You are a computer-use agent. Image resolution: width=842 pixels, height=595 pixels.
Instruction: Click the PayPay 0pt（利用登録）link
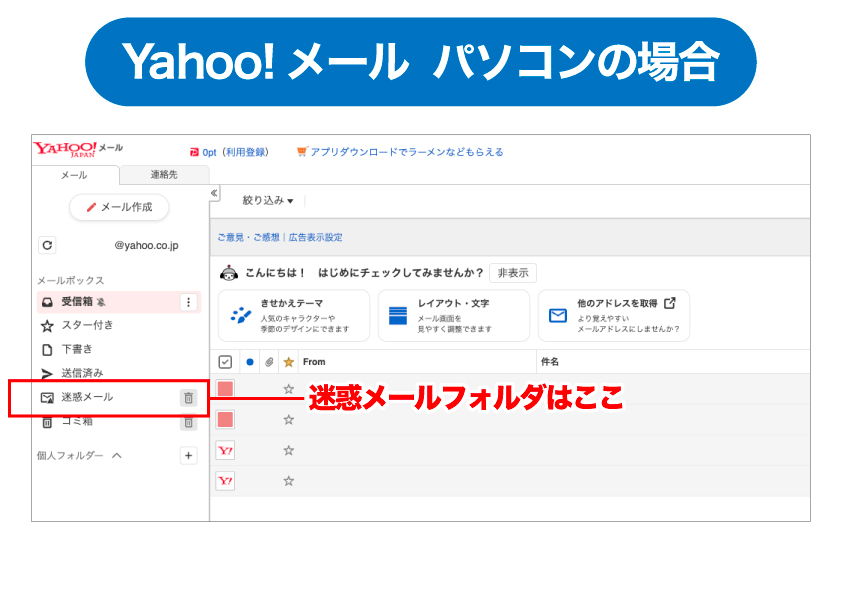coord(229,153)
